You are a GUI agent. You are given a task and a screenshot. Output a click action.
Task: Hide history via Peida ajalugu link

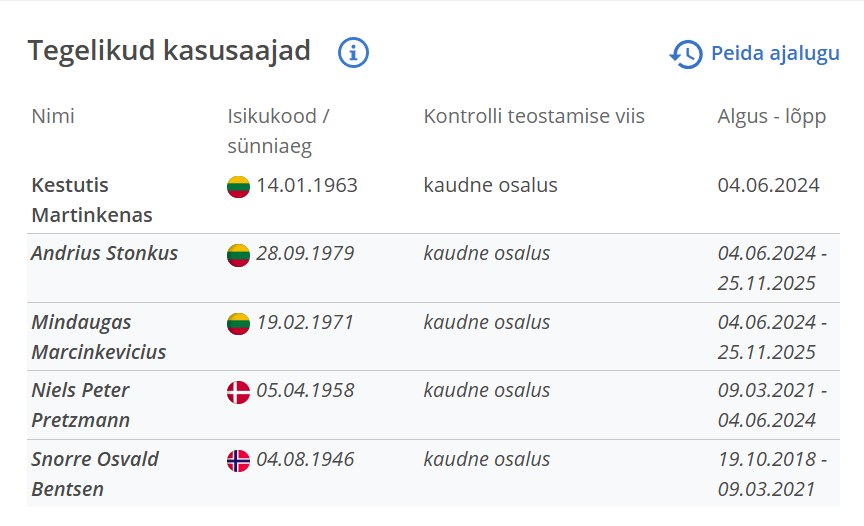(774, 53)
